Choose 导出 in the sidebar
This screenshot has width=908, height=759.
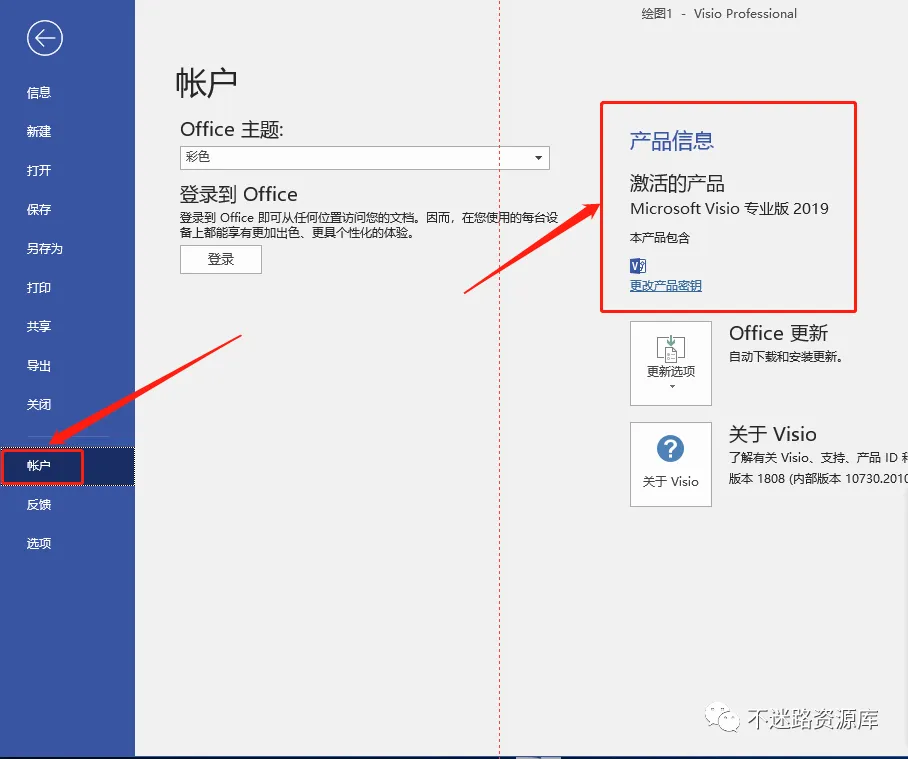pyautogui.click(x=39, y=366)
